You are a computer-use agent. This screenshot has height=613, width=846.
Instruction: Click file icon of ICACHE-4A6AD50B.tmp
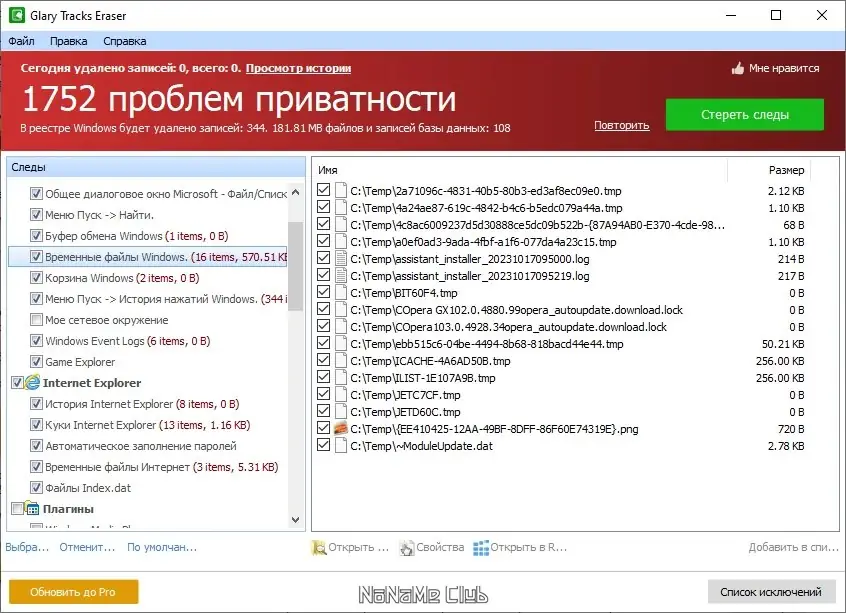340,361
